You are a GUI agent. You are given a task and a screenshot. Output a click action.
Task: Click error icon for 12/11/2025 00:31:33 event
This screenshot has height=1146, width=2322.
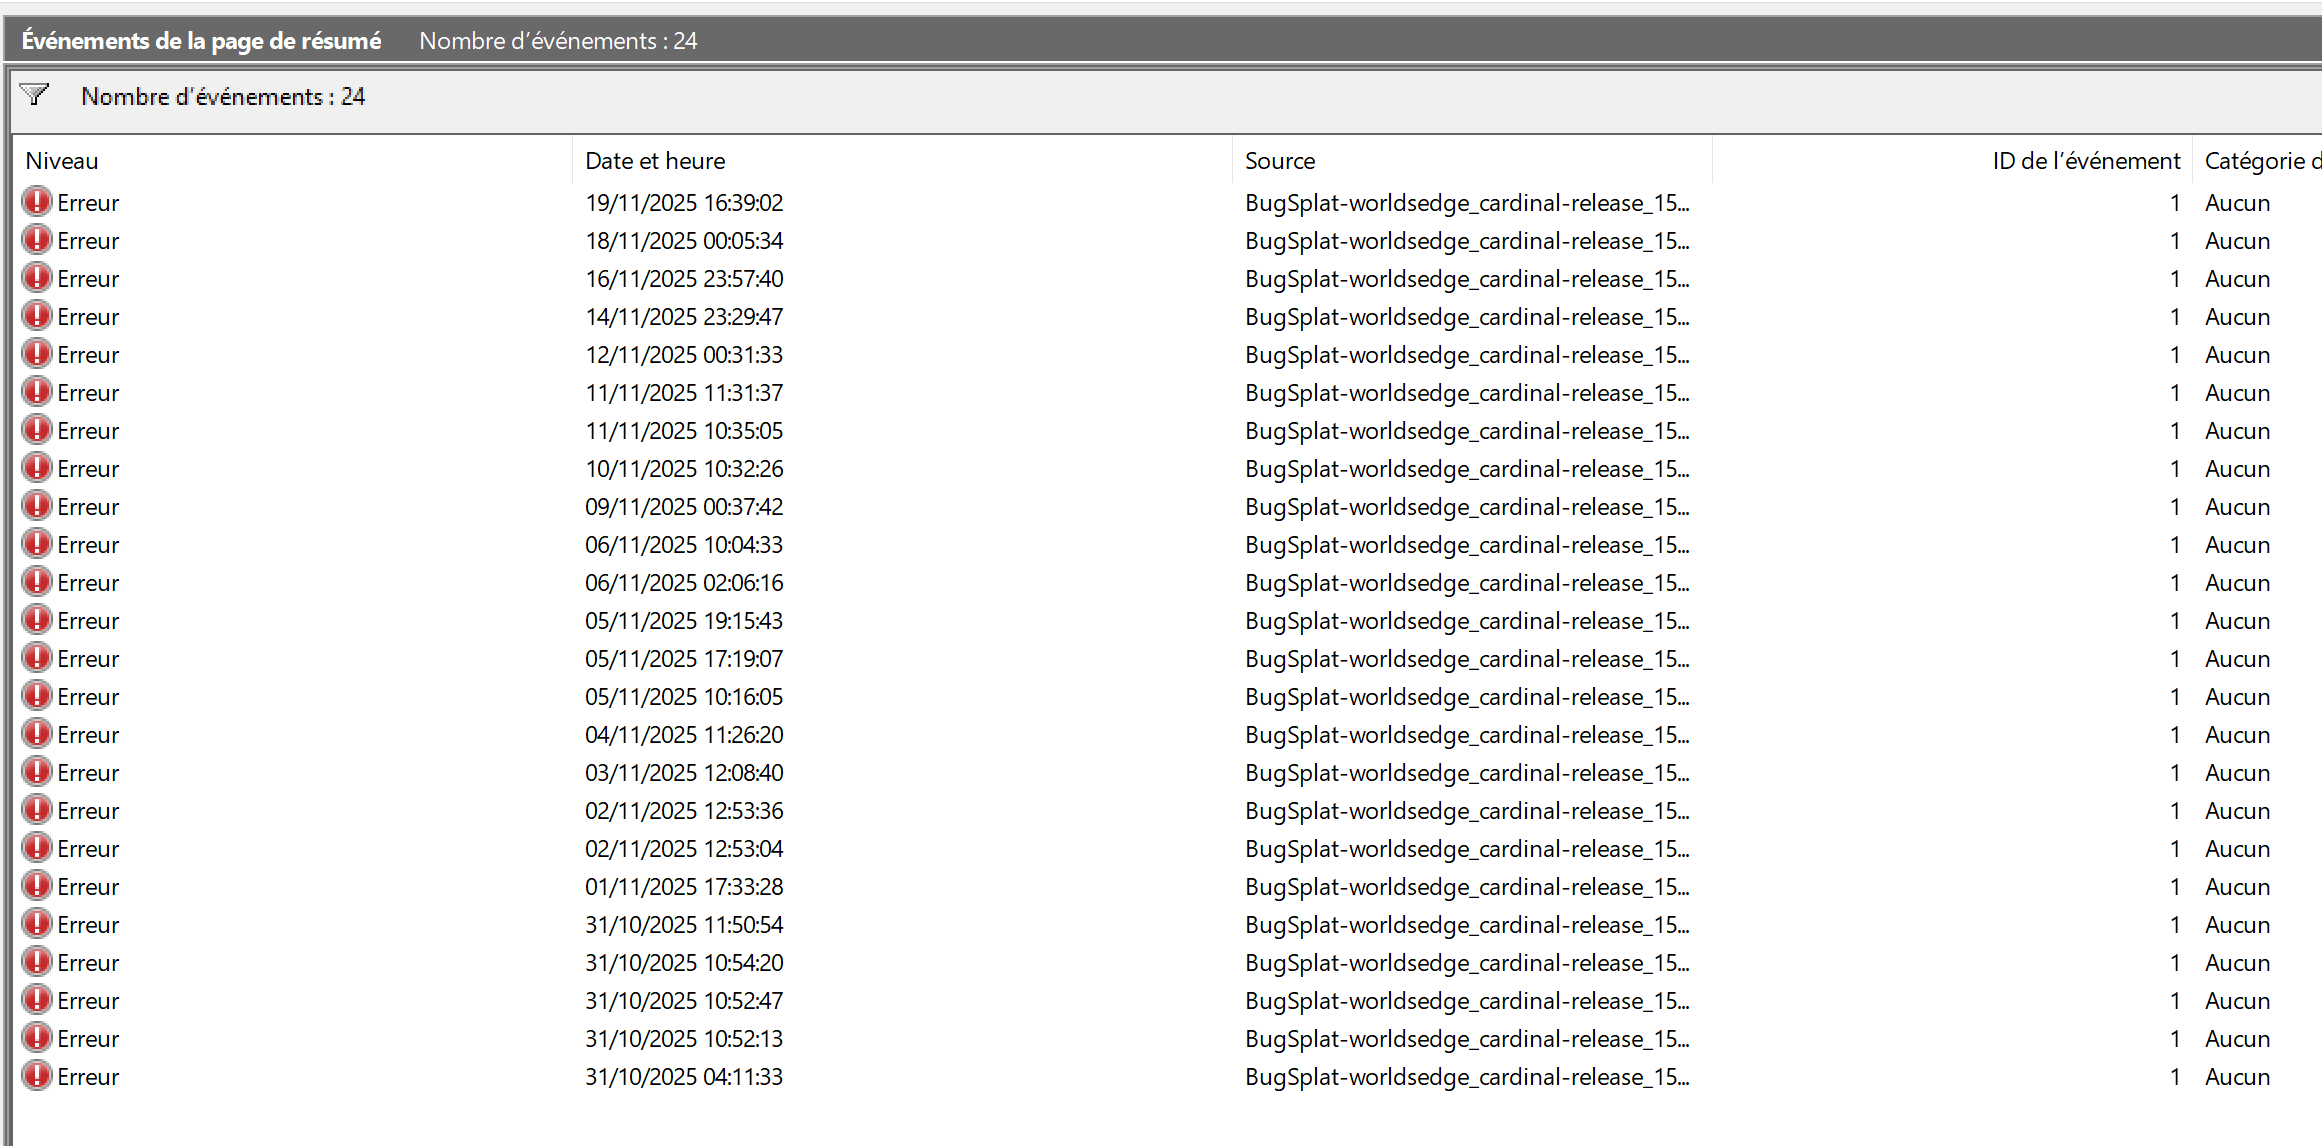coord(37,354)
